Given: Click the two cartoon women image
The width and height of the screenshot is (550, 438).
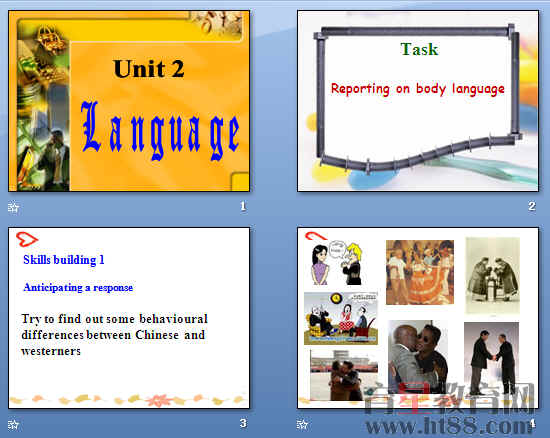Looking at the screenshot, I should coord(337,262).
